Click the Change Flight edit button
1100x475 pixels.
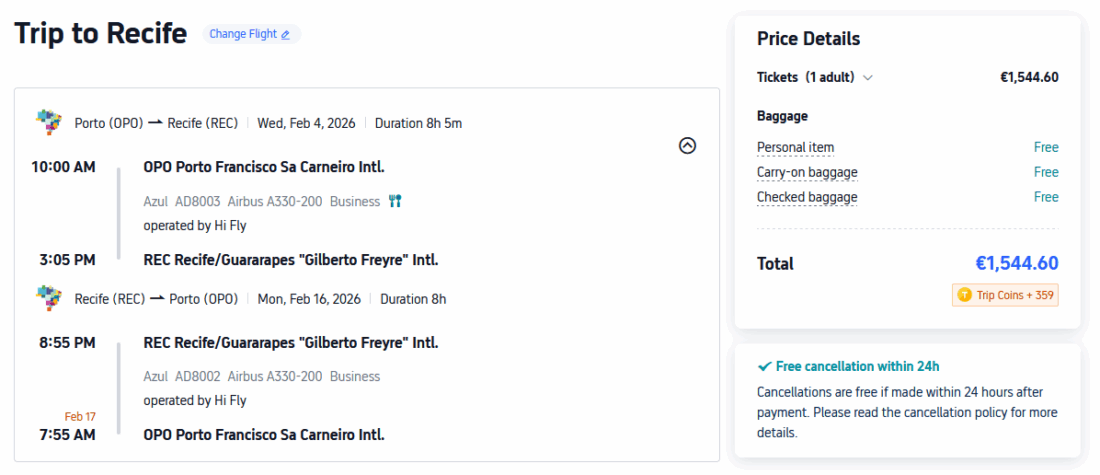(250, 34)
